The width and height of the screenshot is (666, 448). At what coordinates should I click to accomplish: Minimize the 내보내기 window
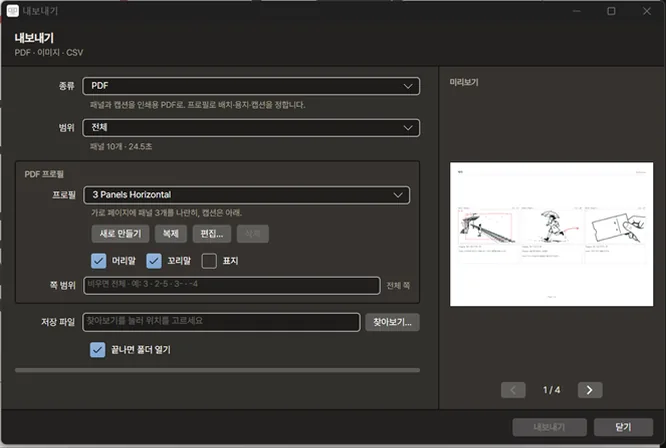pyautogui.click(x=576, y=11)
